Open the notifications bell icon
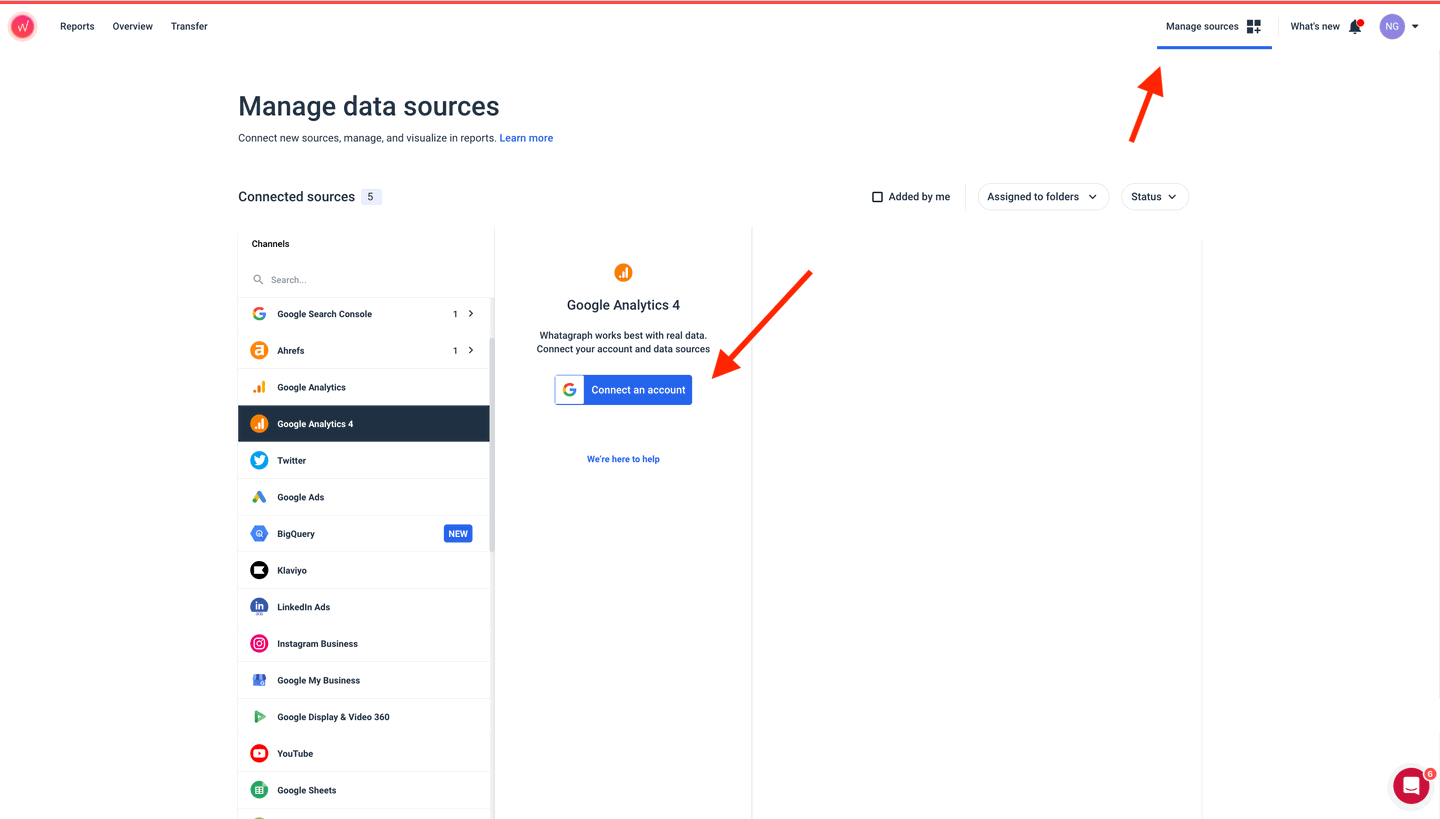 pos(1355,27)
